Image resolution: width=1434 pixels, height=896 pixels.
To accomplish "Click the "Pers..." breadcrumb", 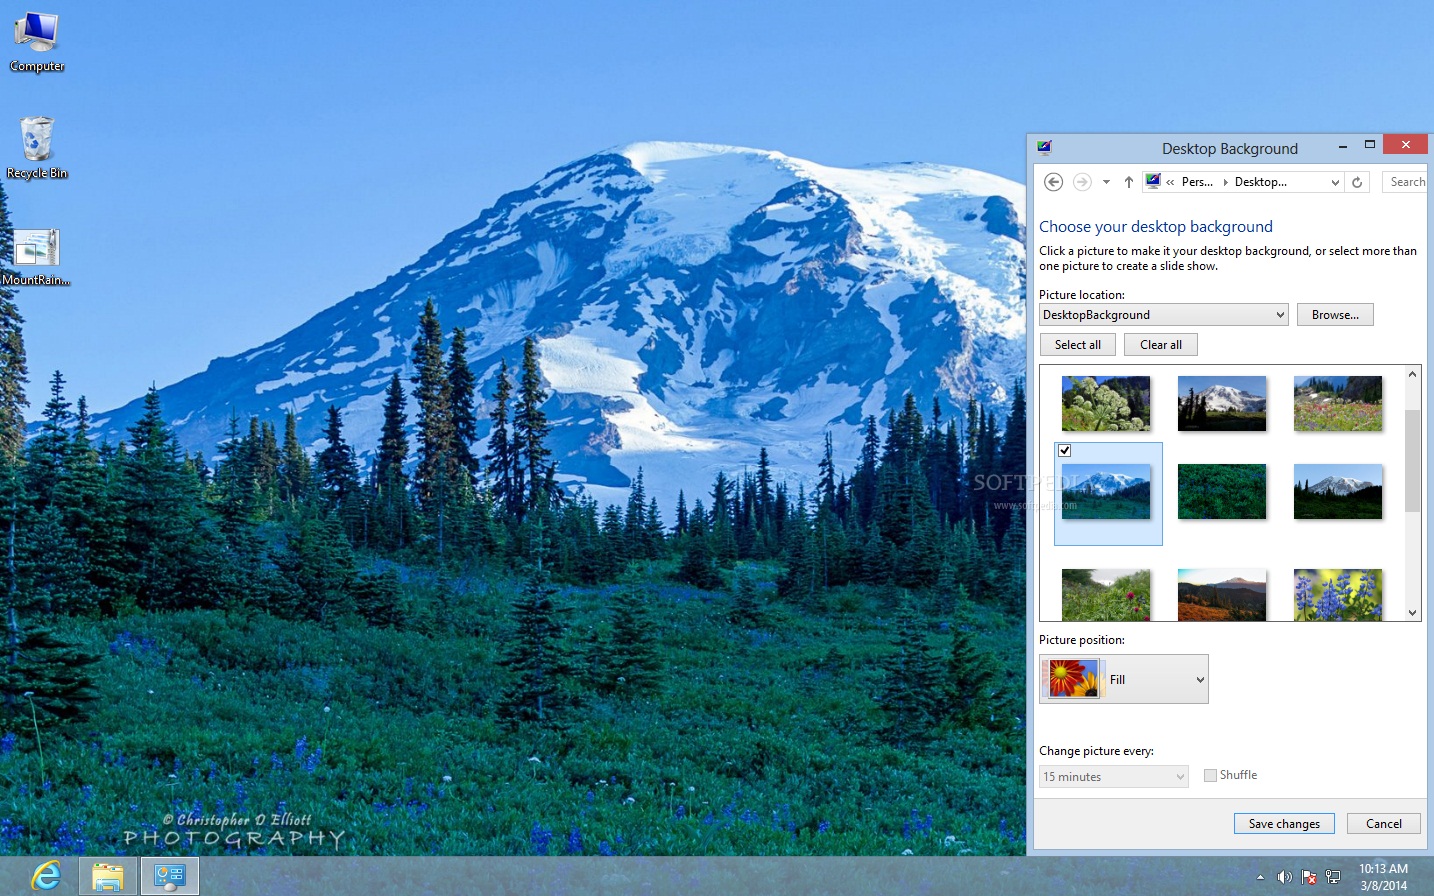I will click(1197, 182).
